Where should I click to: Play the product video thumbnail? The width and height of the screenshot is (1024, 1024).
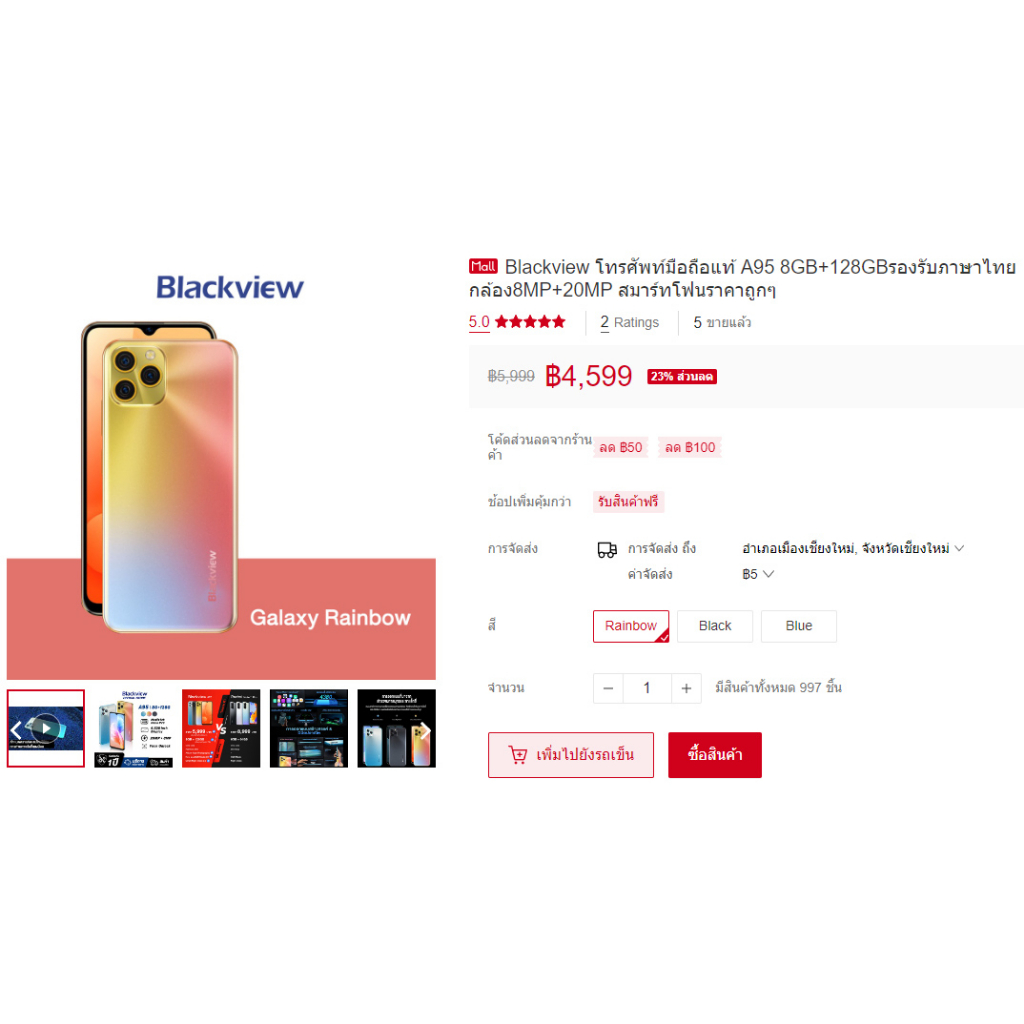pos(46,728)
